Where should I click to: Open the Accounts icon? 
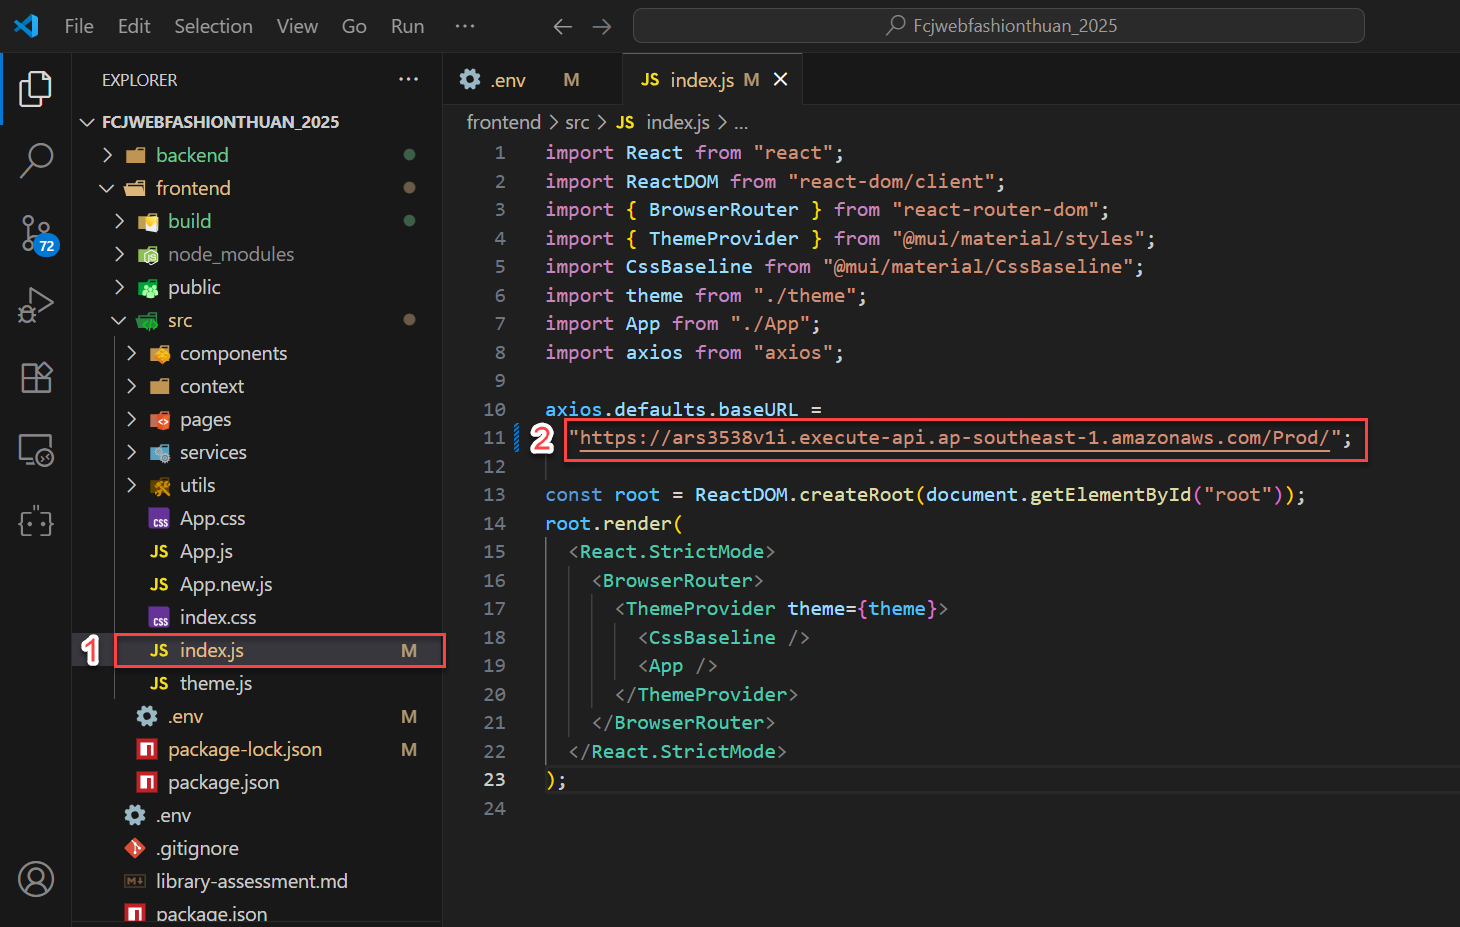click(x=36, y=879)
